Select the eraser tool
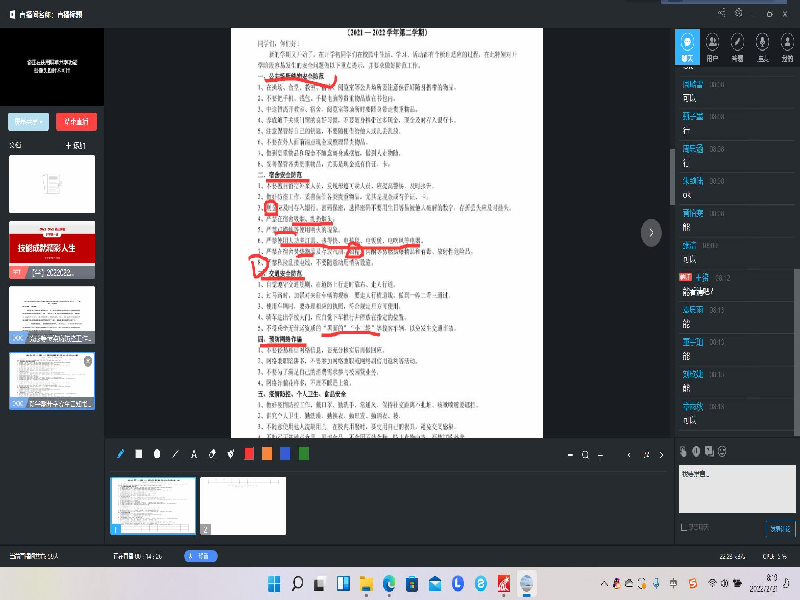 pos(212,454)
